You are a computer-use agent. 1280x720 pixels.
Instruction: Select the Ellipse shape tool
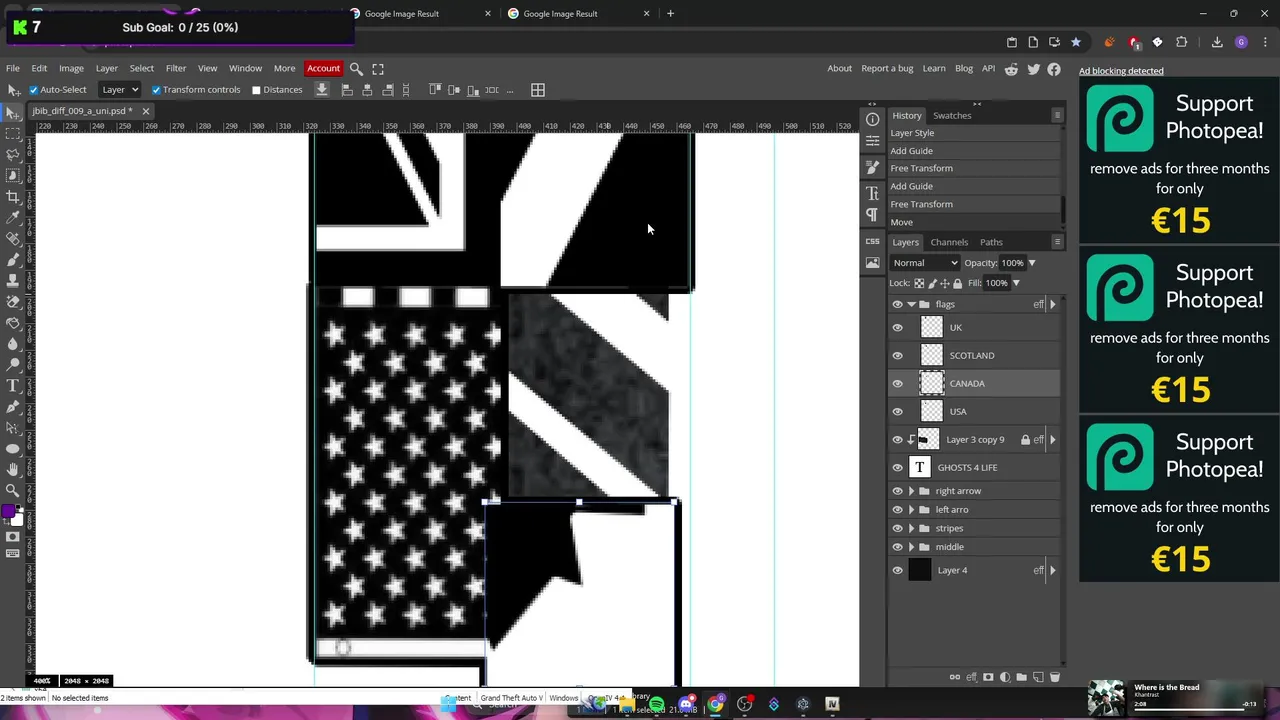13,448
